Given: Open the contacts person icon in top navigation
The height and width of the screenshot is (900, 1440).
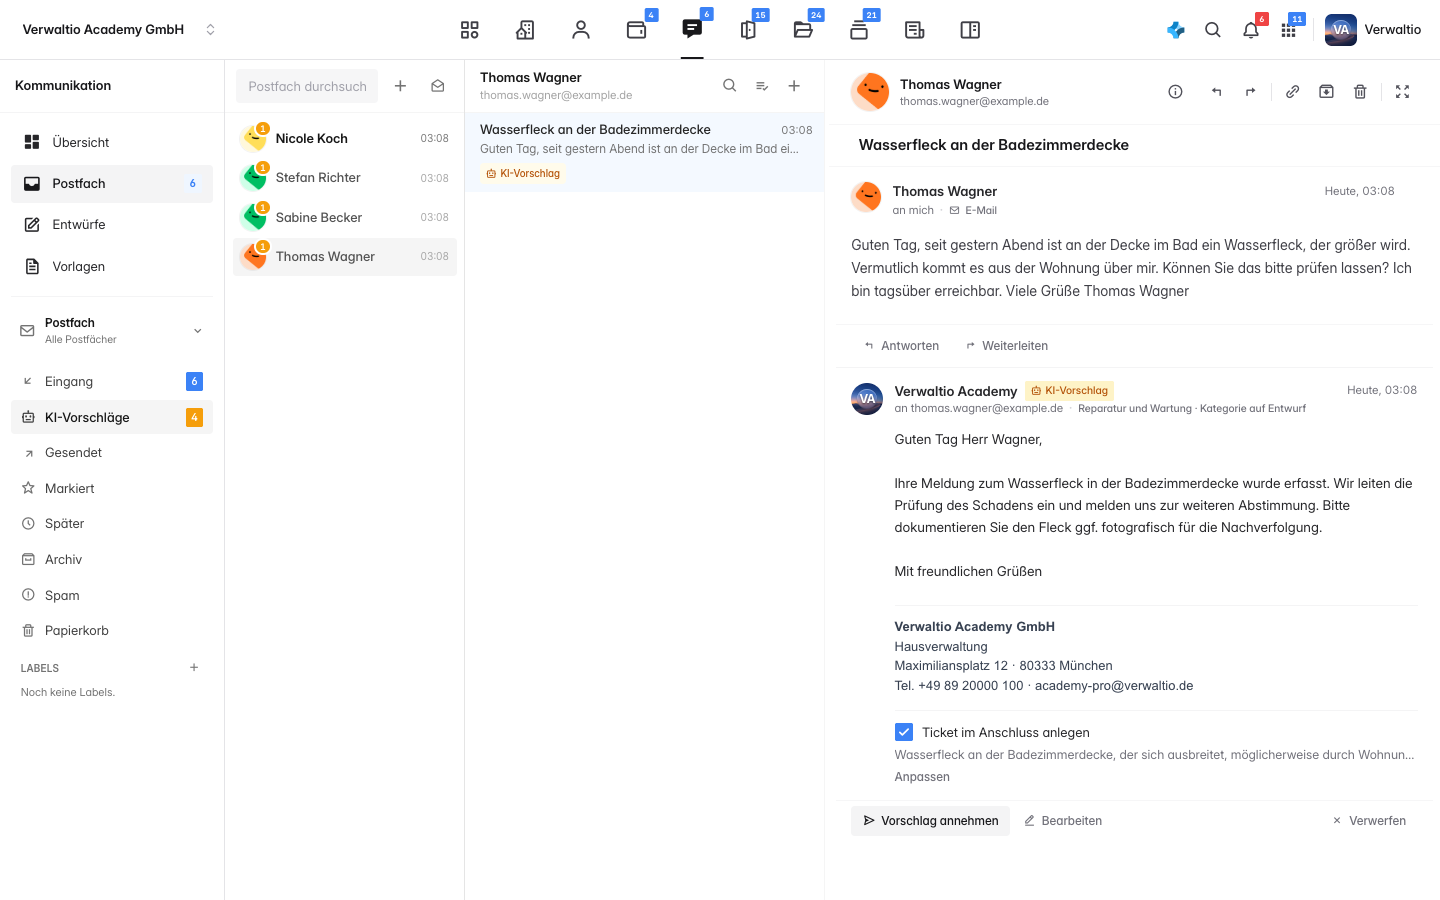Looking at the screenshot, I should 581,30.
